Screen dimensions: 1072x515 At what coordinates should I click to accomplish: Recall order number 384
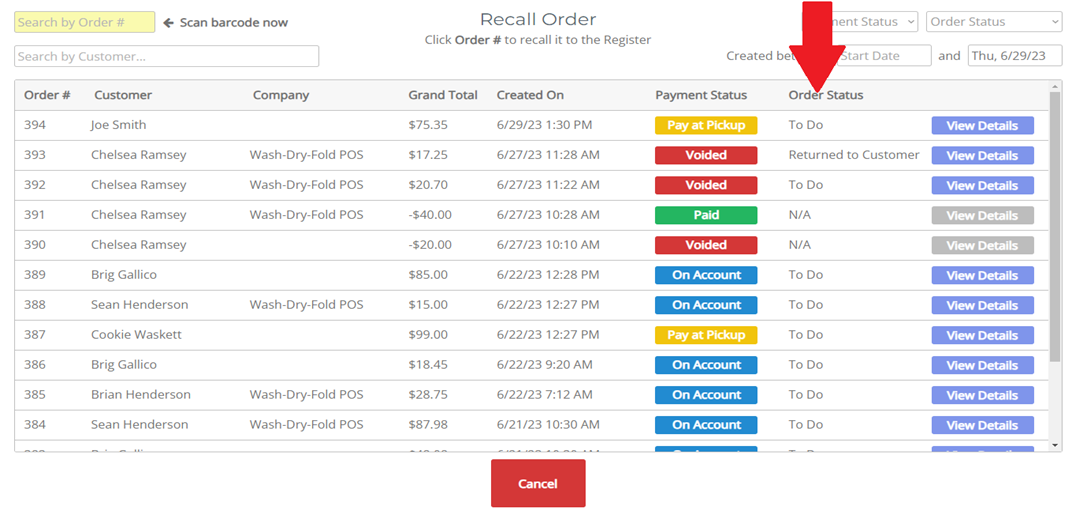35,425
